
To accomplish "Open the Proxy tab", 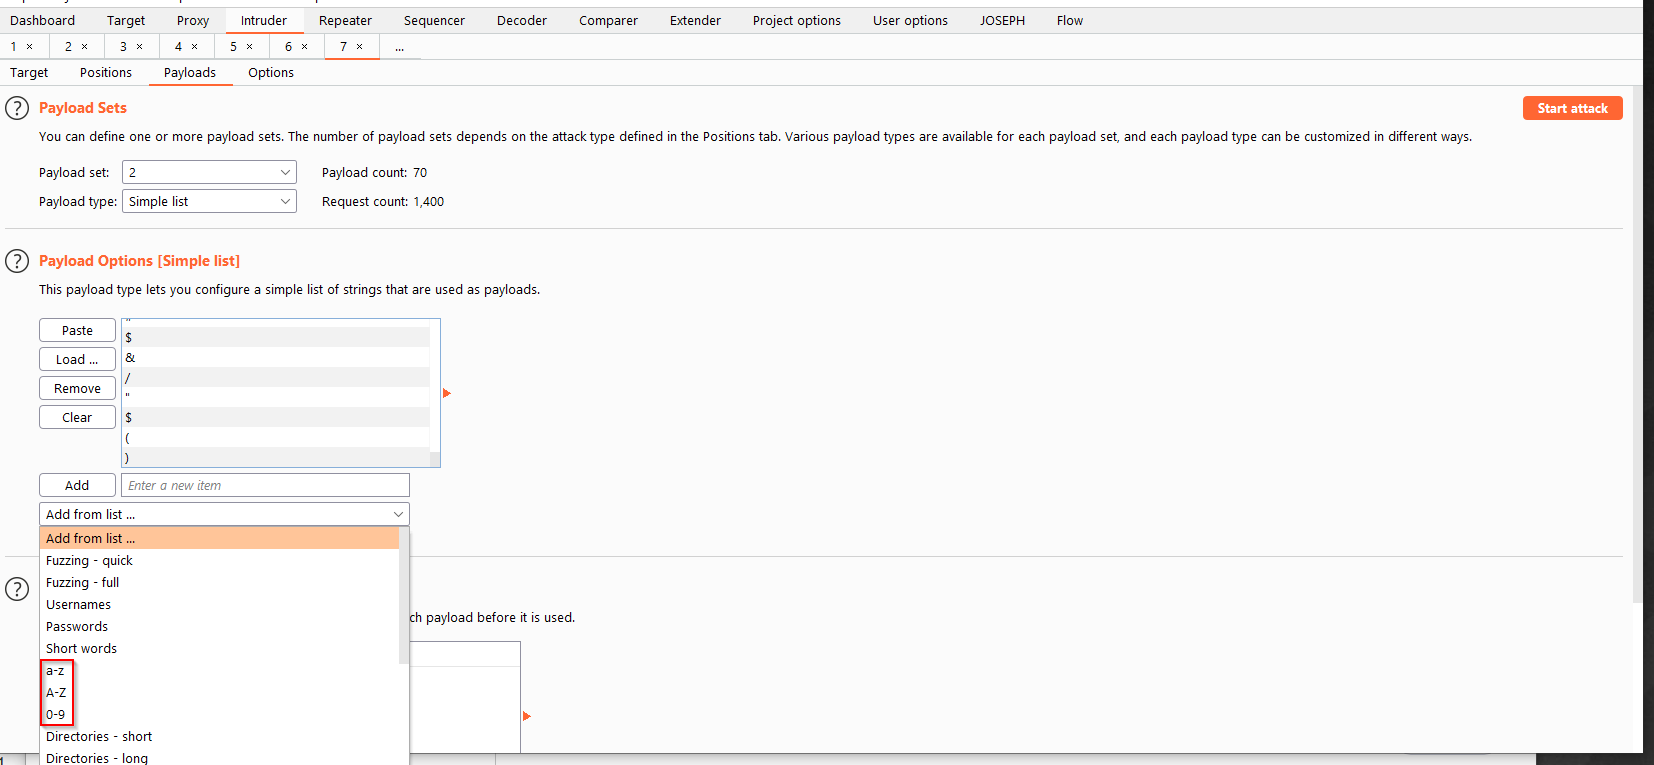I will [x=193, y=21].
